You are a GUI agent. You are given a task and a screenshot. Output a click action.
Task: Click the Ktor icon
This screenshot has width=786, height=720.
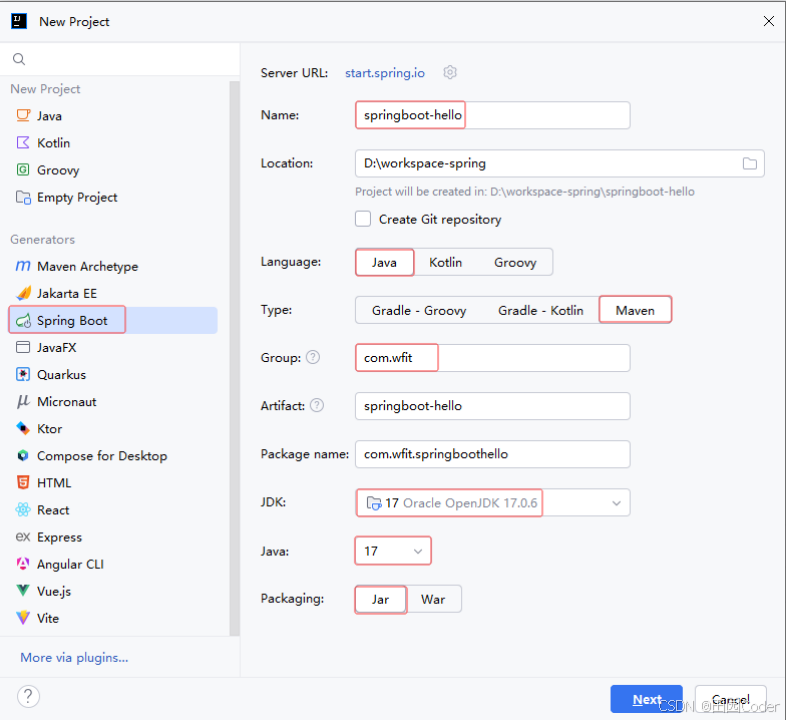click(x=23, y=428)
